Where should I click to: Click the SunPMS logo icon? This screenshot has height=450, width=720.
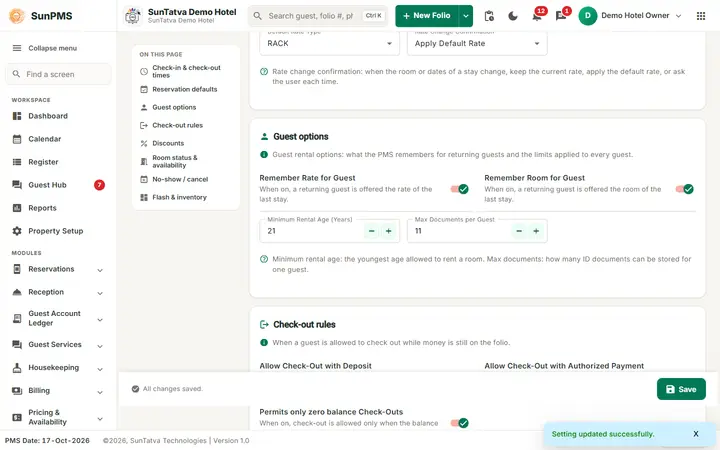(x=17, y=16)
